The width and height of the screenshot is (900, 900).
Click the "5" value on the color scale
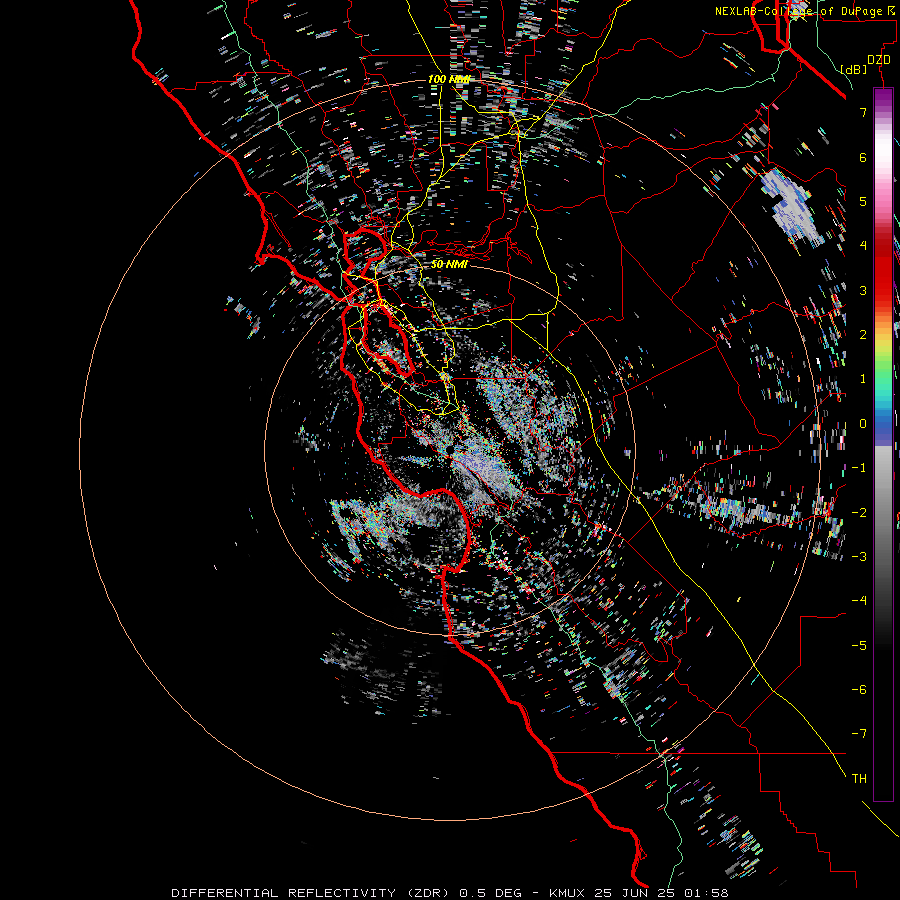(x=863, y=201)
